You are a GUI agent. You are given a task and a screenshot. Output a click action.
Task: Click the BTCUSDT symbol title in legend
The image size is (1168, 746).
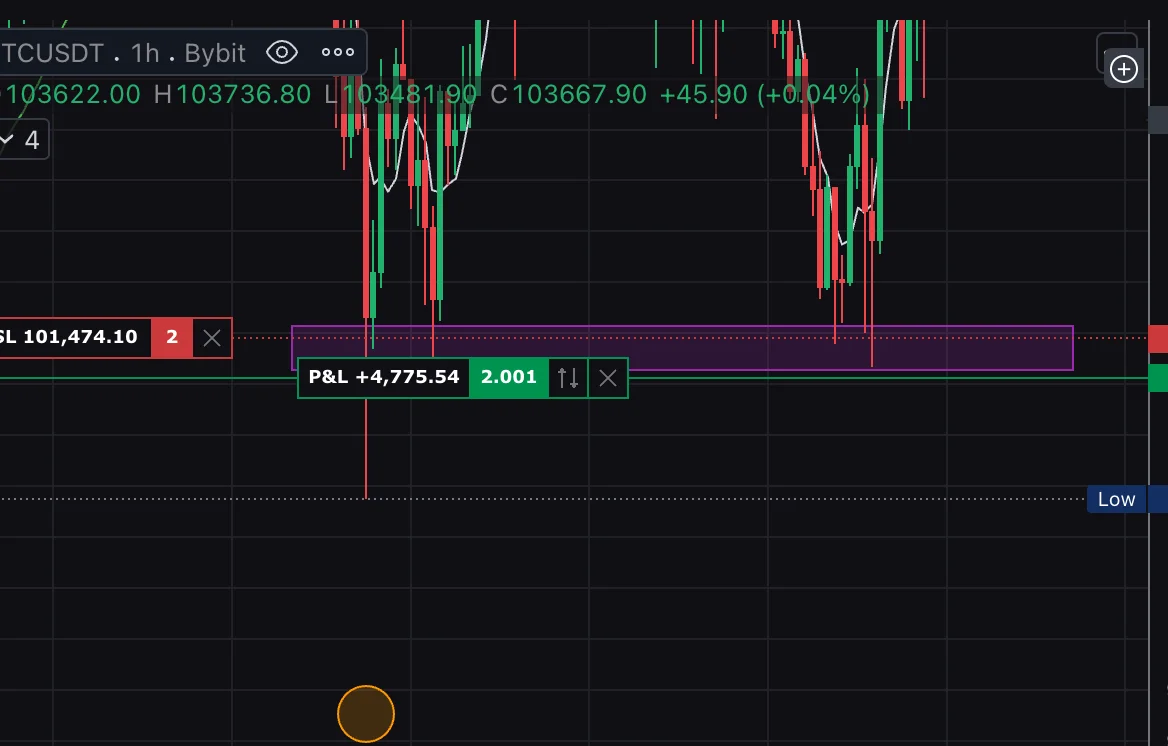click(x=52, y=53)
